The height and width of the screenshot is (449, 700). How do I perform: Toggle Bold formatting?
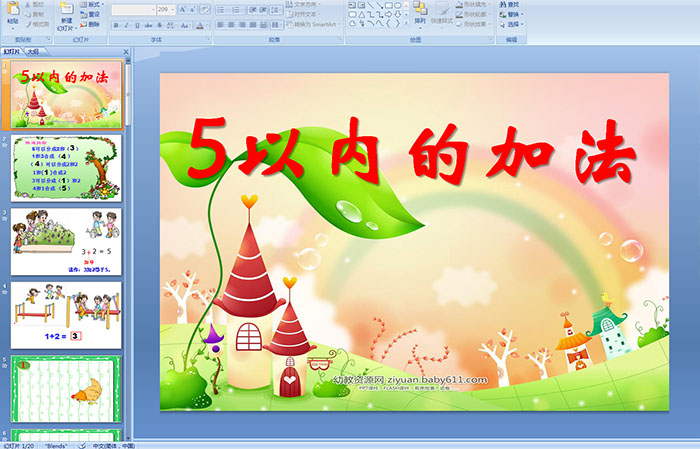click(116, 25)
